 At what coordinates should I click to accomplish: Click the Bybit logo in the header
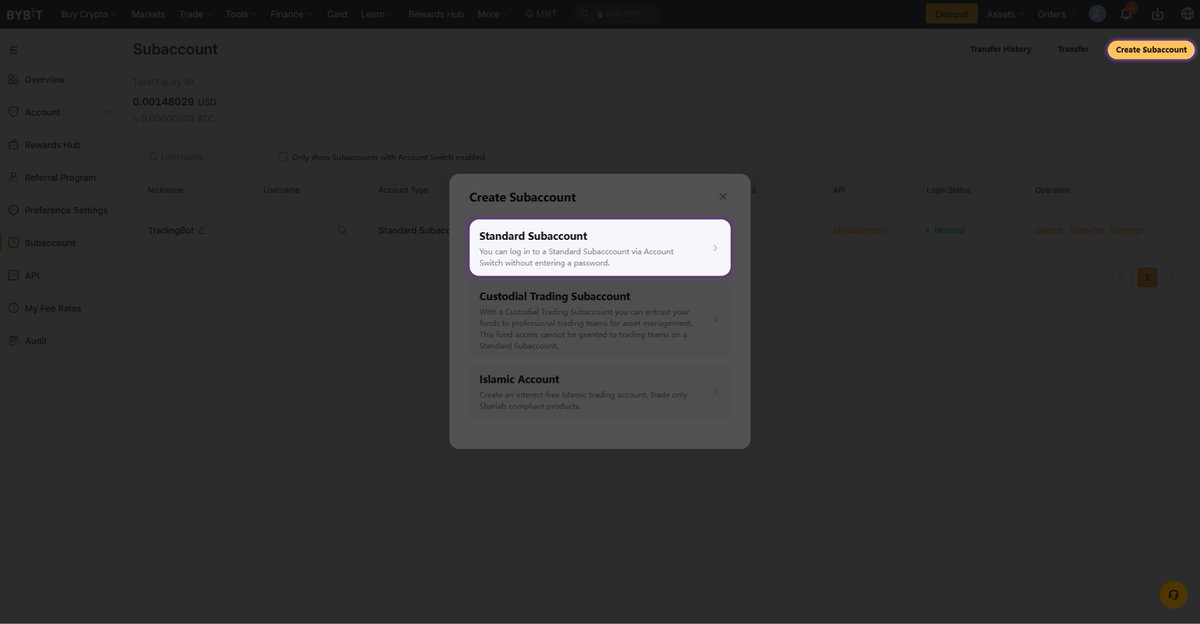[24, 14]
